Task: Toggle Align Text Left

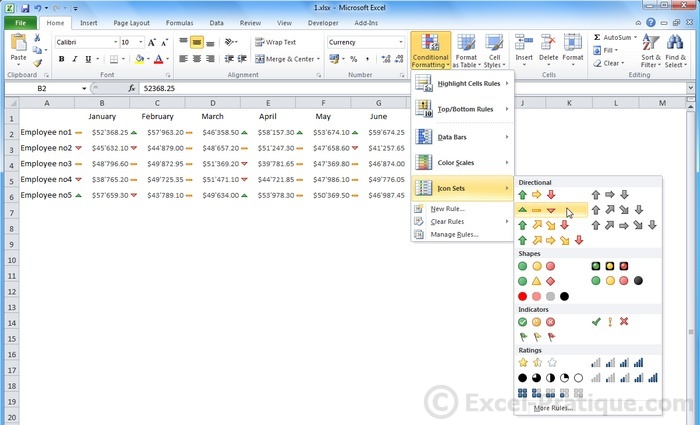Action: point(183,59)
